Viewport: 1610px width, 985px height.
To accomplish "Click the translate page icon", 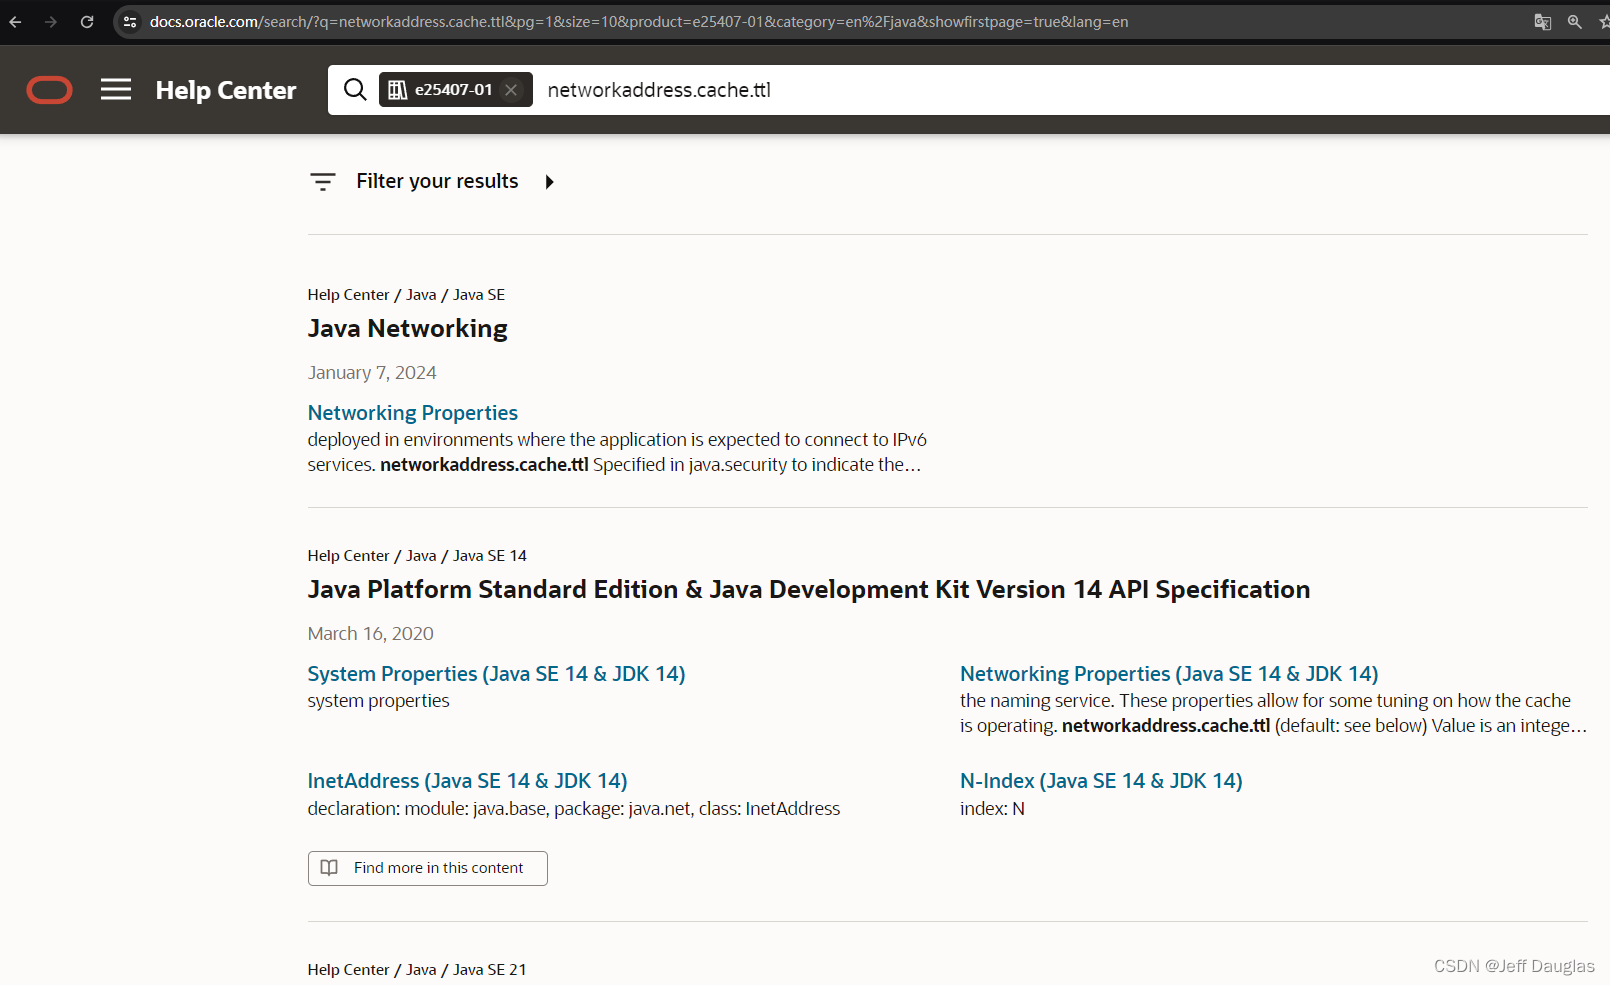I will pos(1543,22).
